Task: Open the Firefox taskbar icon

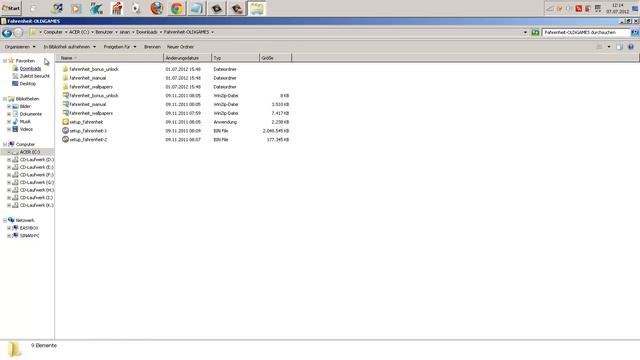Action: (157, 8)
